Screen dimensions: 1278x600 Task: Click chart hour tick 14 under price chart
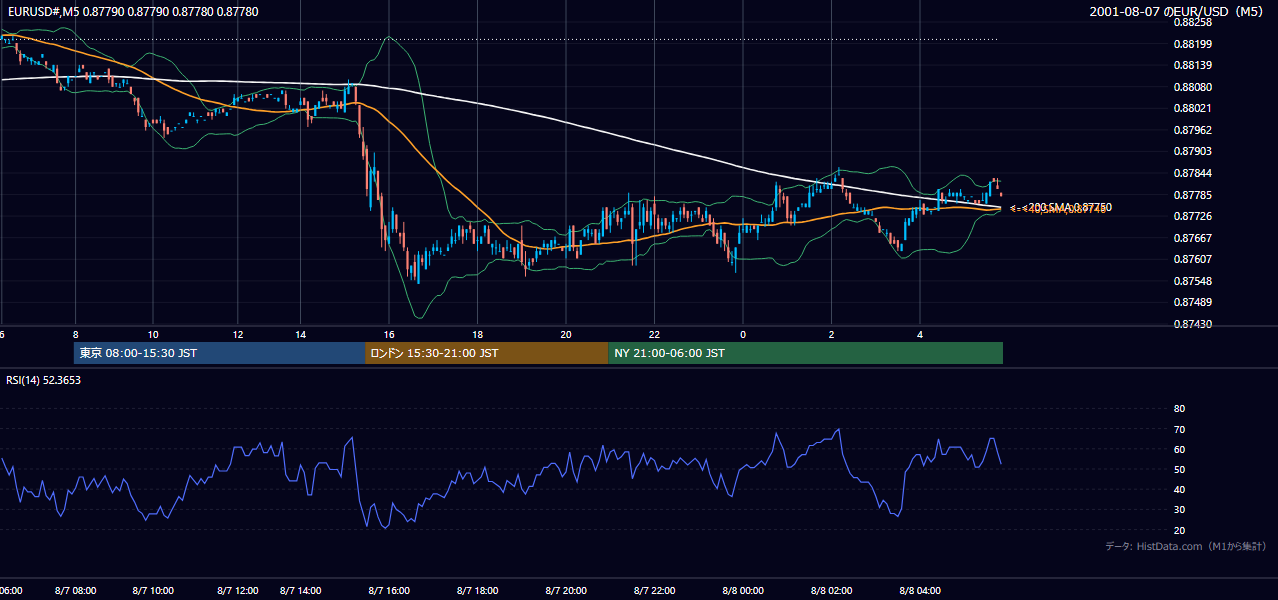pyautogui.click(x=301, y=334)
